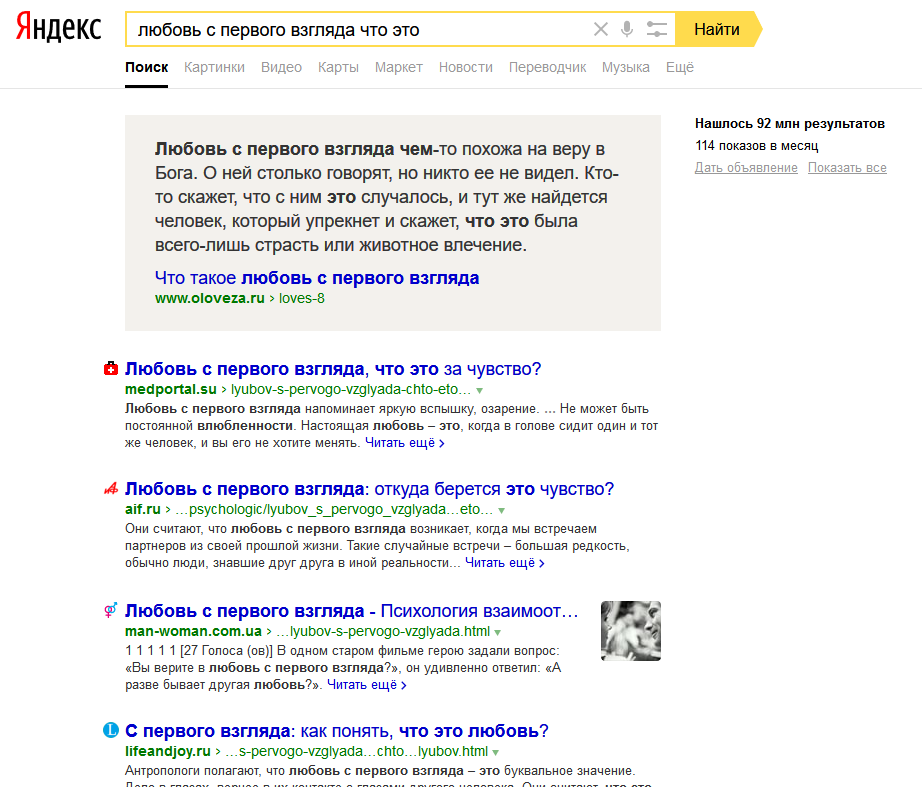Clear the search query with X icon

tap(601, 29)
